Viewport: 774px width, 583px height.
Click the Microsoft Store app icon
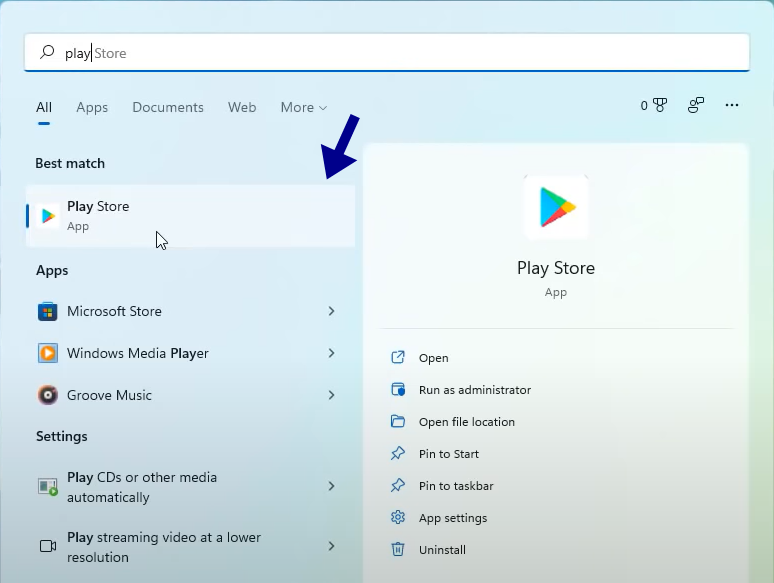(47, 311)
